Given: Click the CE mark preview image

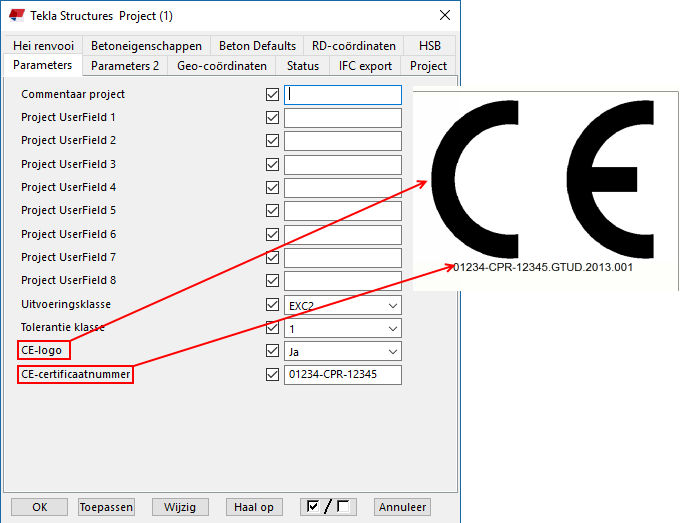Looking at the screenshot, I should click(x=543, y=179).
